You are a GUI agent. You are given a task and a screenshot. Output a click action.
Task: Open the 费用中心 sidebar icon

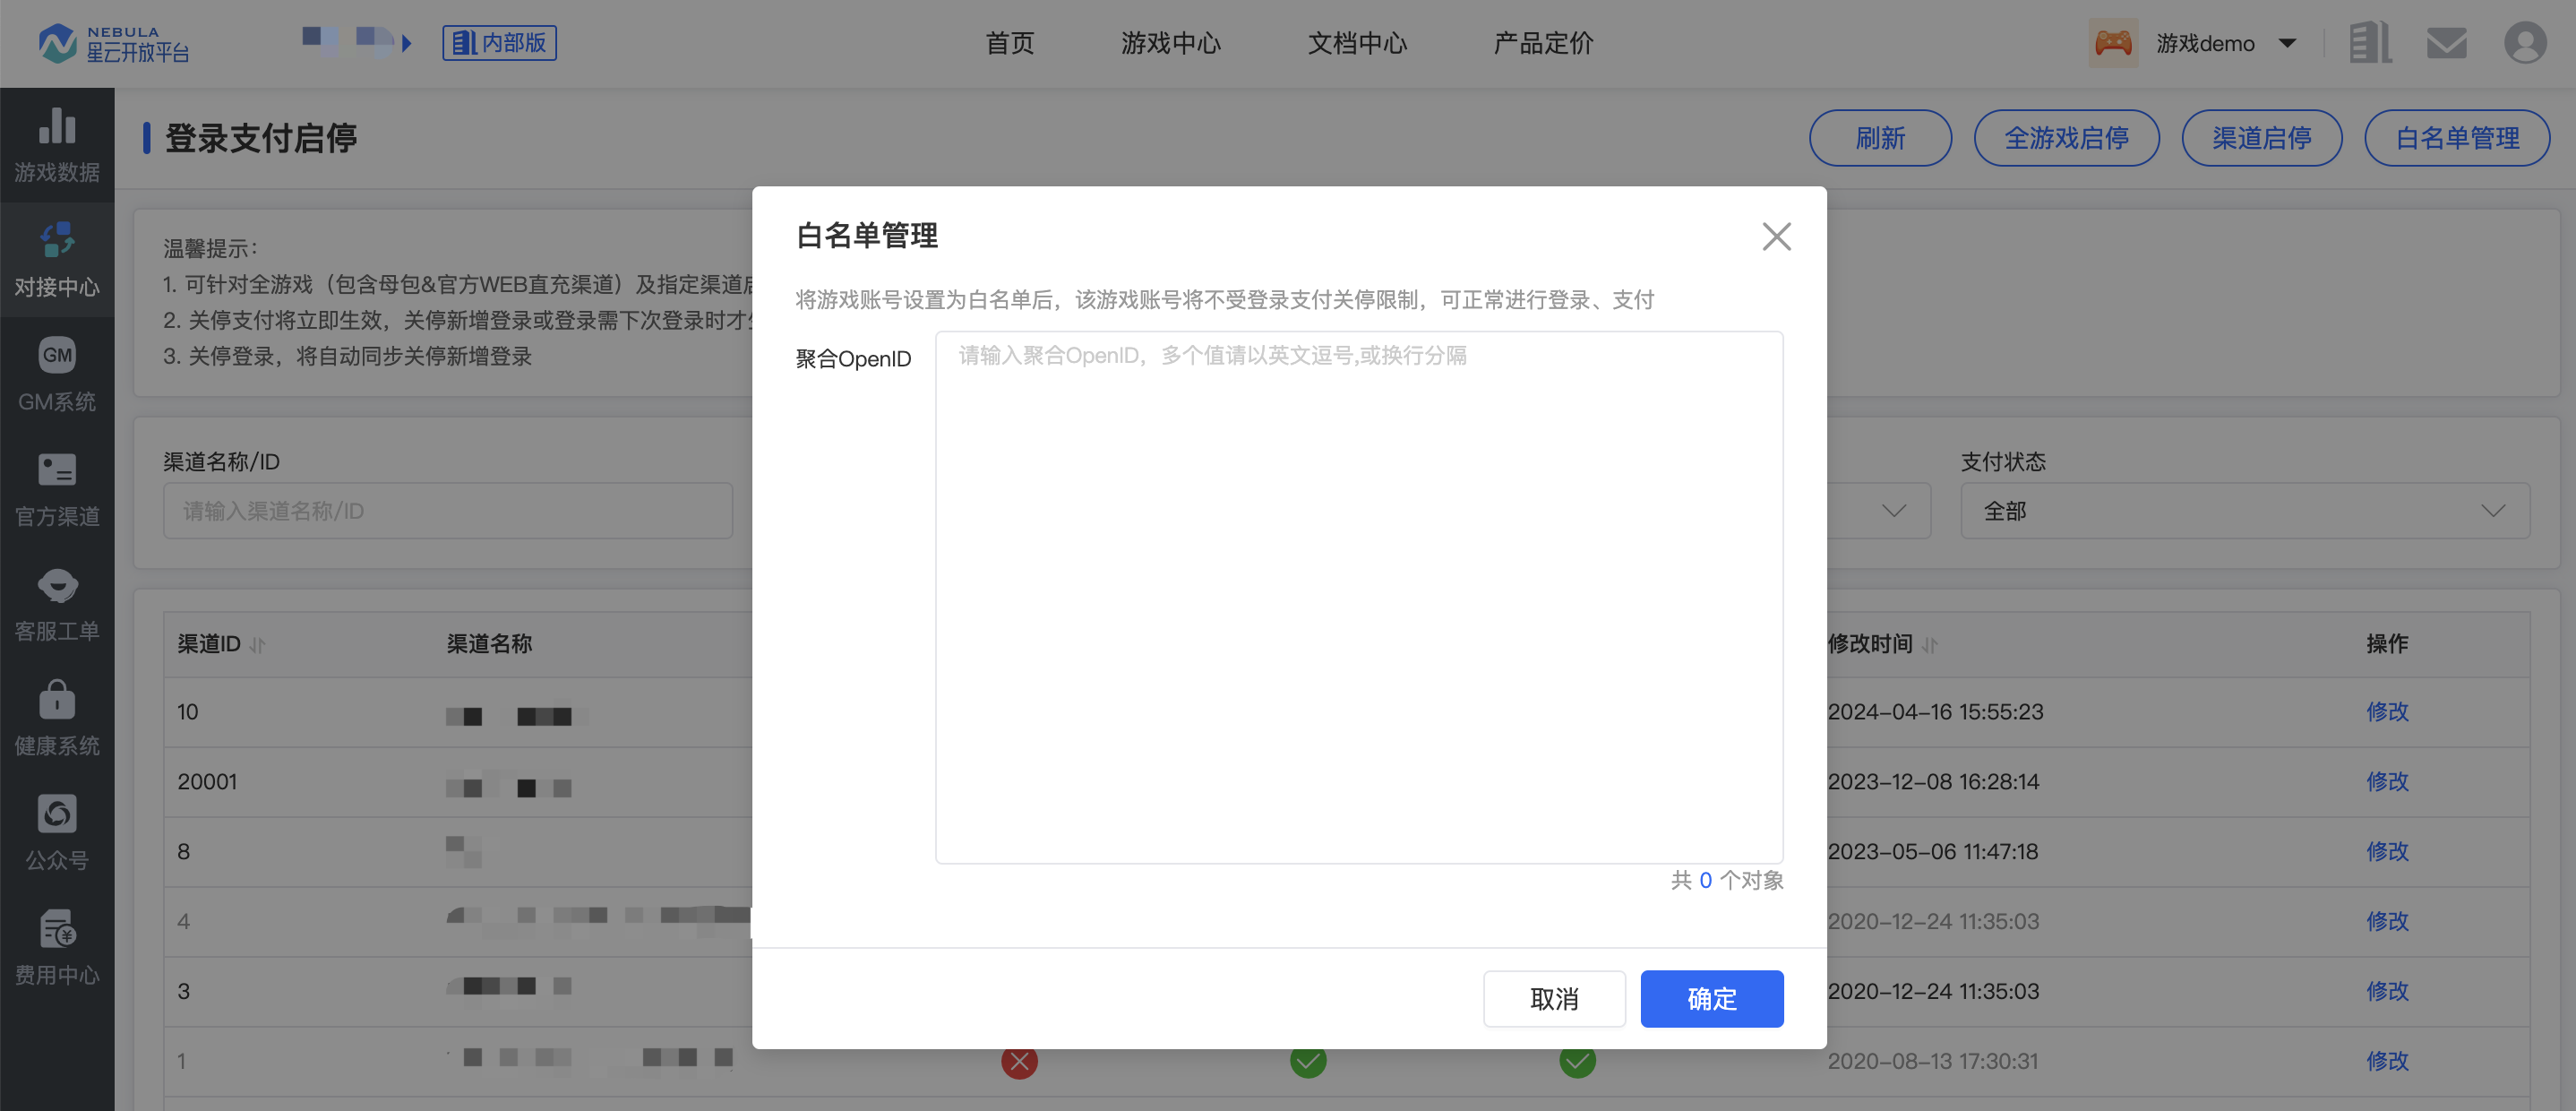tap(57, 929)
